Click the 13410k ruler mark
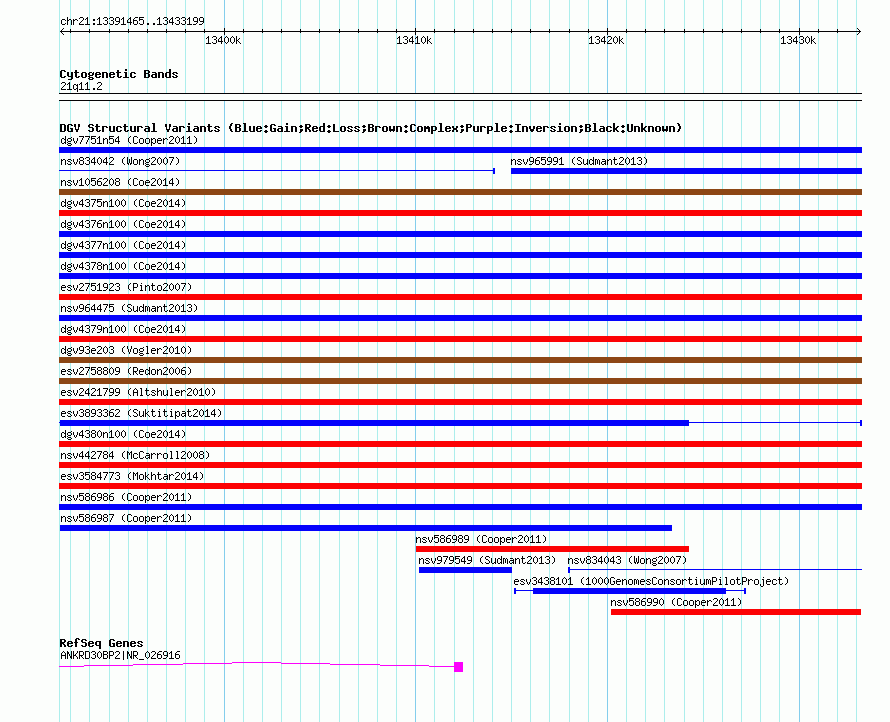Screen dimensions: 890x722 point(414,40)
